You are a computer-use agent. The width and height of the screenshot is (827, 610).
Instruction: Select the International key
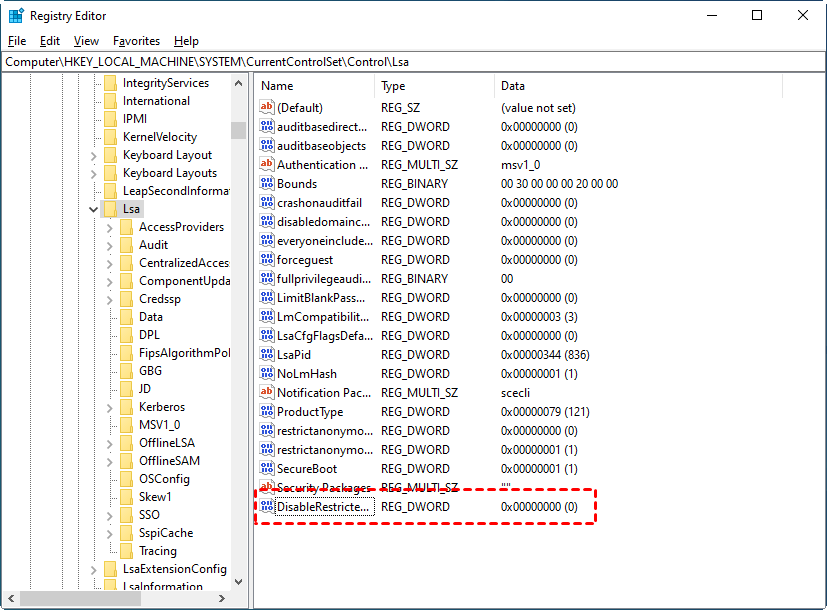point(156,101)
